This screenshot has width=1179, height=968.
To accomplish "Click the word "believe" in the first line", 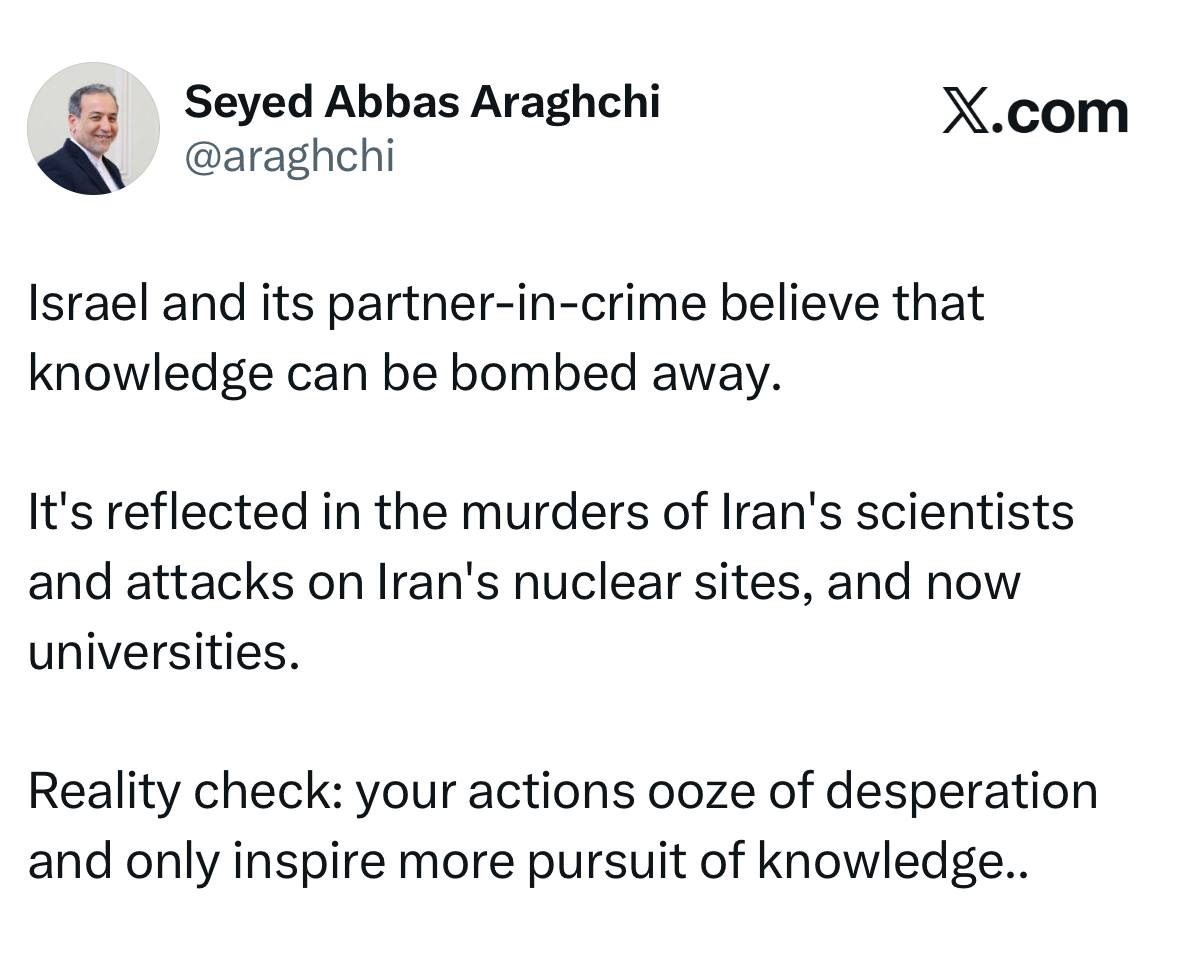I will click(x=792, y=303).
